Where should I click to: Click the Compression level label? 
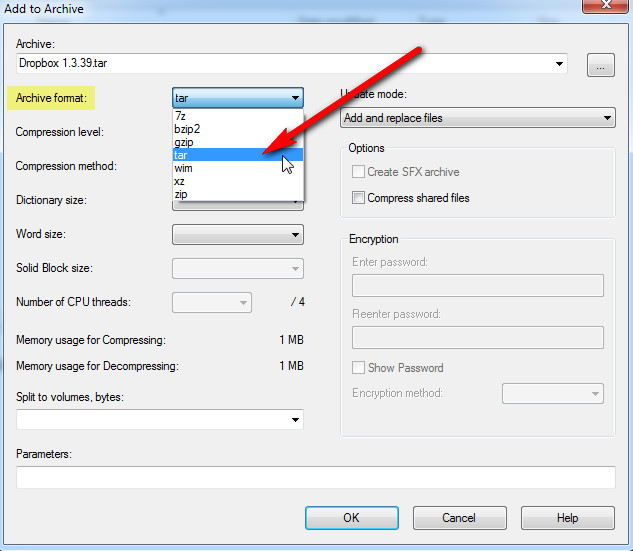[x=60, y=132]
